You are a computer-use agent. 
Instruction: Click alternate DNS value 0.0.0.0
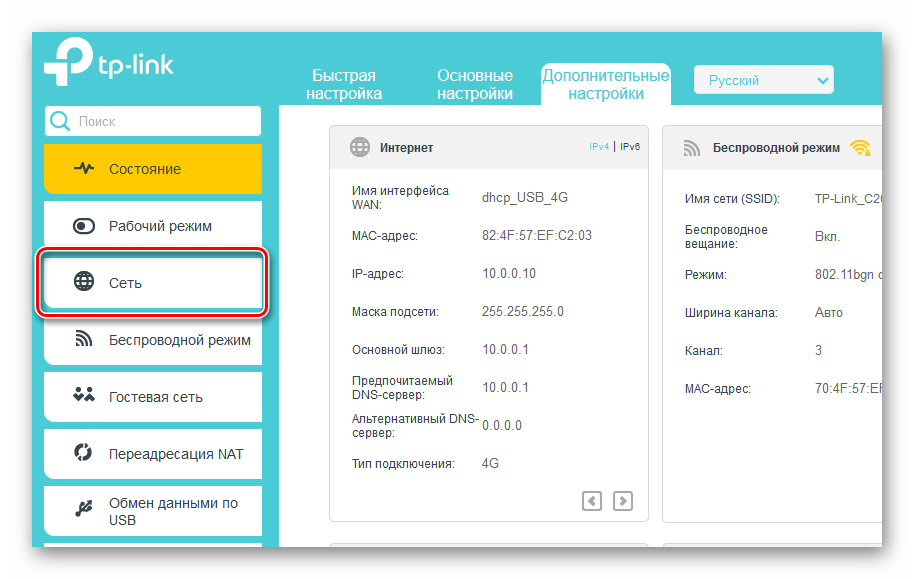click(x=501, y=425)
